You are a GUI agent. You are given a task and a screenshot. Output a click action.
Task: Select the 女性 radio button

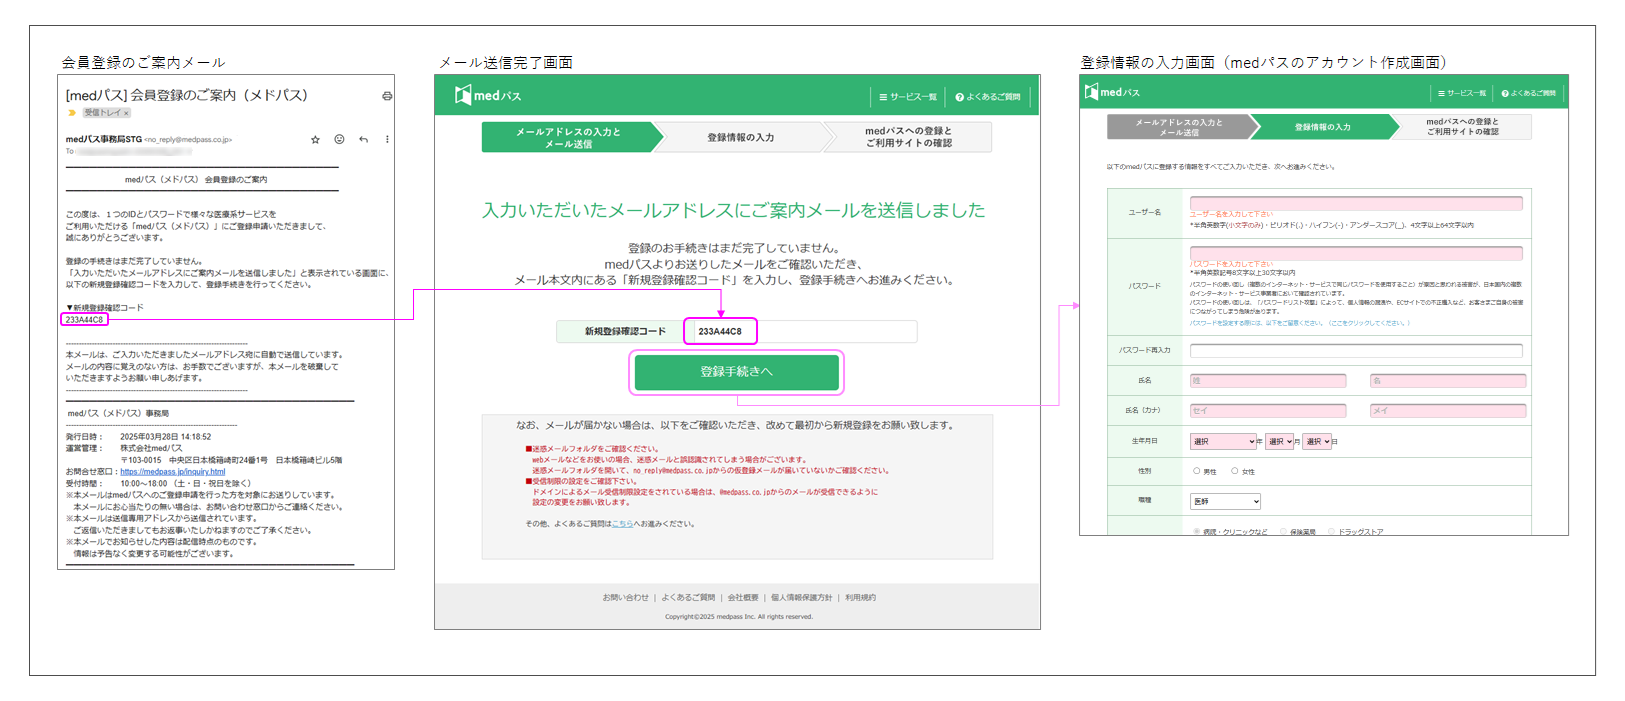pyautogui.click(x=1235, y=471)
